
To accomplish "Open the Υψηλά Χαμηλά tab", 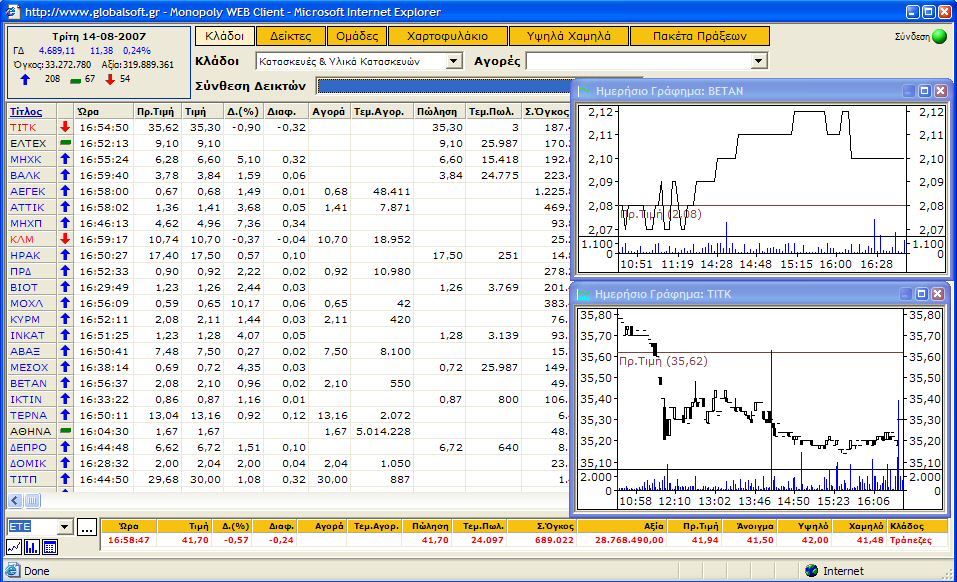I will click(x=569, y=36).
